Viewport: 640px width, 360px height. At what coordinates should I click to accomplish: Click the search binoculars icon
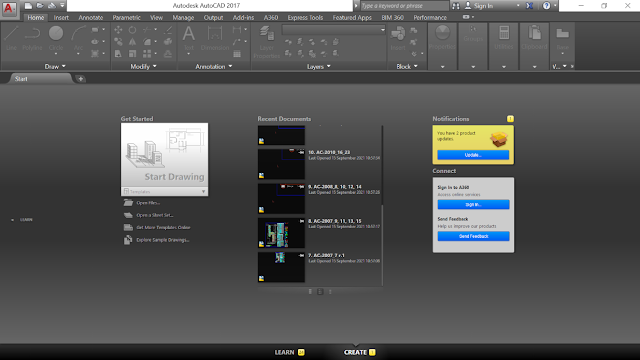pos(456,6)
